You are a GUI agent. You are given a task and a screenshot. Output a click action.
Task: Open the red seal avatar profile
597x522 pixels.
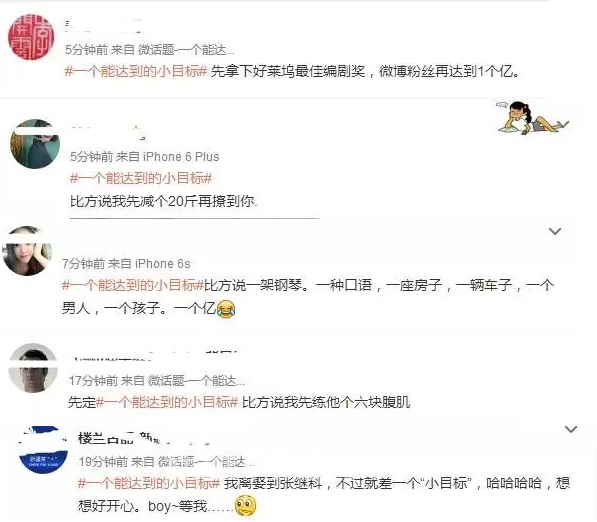pyautogui.click(x=31, y=37)
